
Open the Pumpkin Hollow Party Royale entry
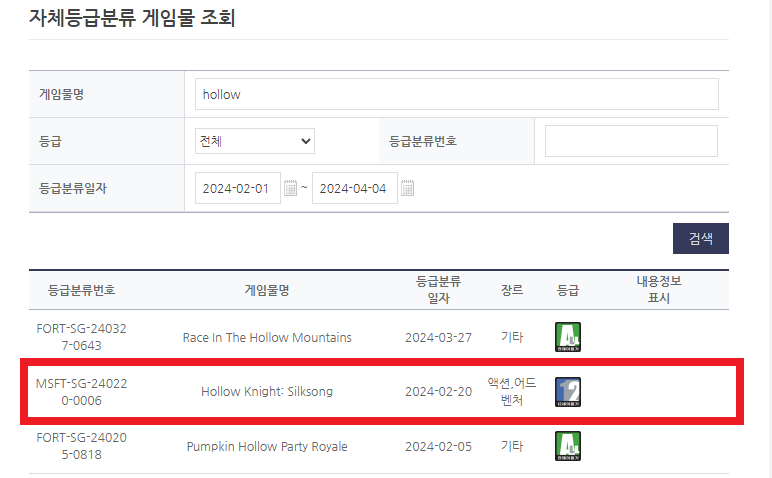[267, 446]
